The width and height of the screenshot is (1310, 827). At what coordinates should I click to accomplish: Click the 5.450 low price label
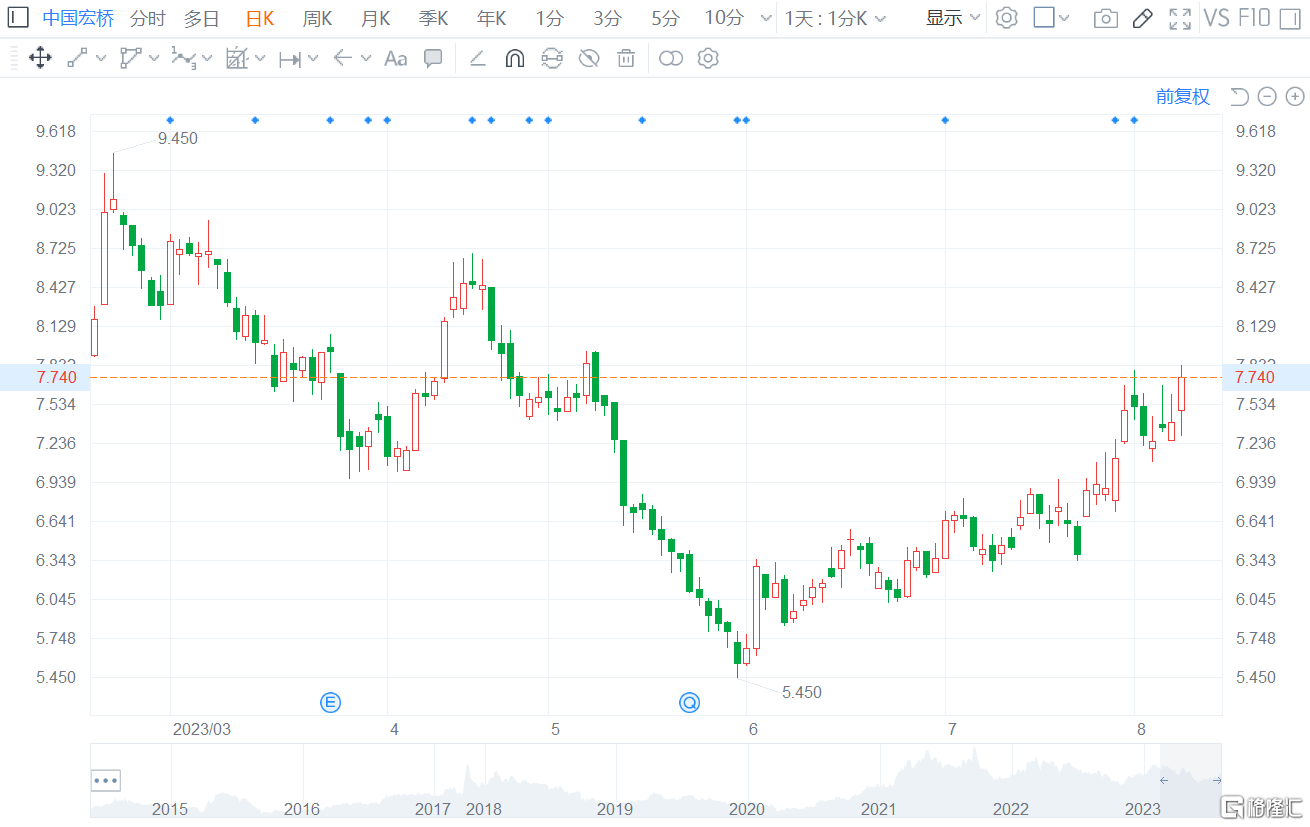tap(802, 692)
